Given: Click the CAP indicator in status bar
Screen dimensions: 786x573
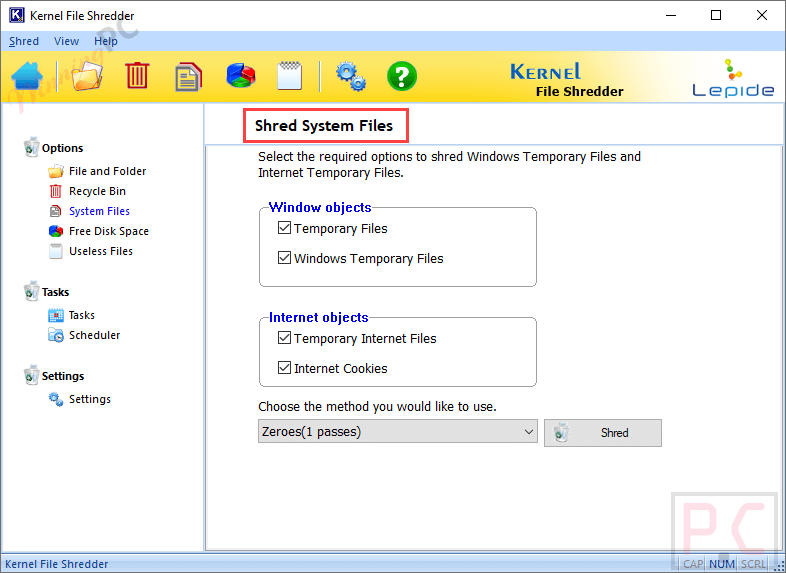Looking at the screenshot, I should point(693,564).
